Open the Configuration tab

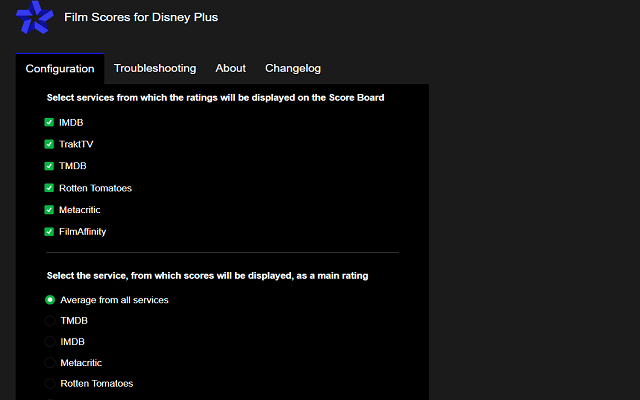pos(60,69)
